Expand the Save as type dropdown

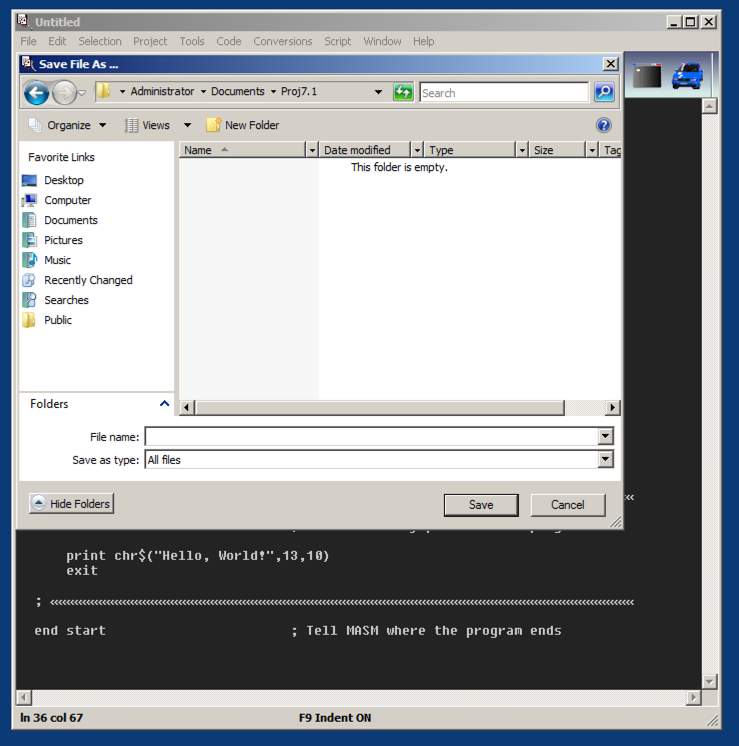(605, 459)
